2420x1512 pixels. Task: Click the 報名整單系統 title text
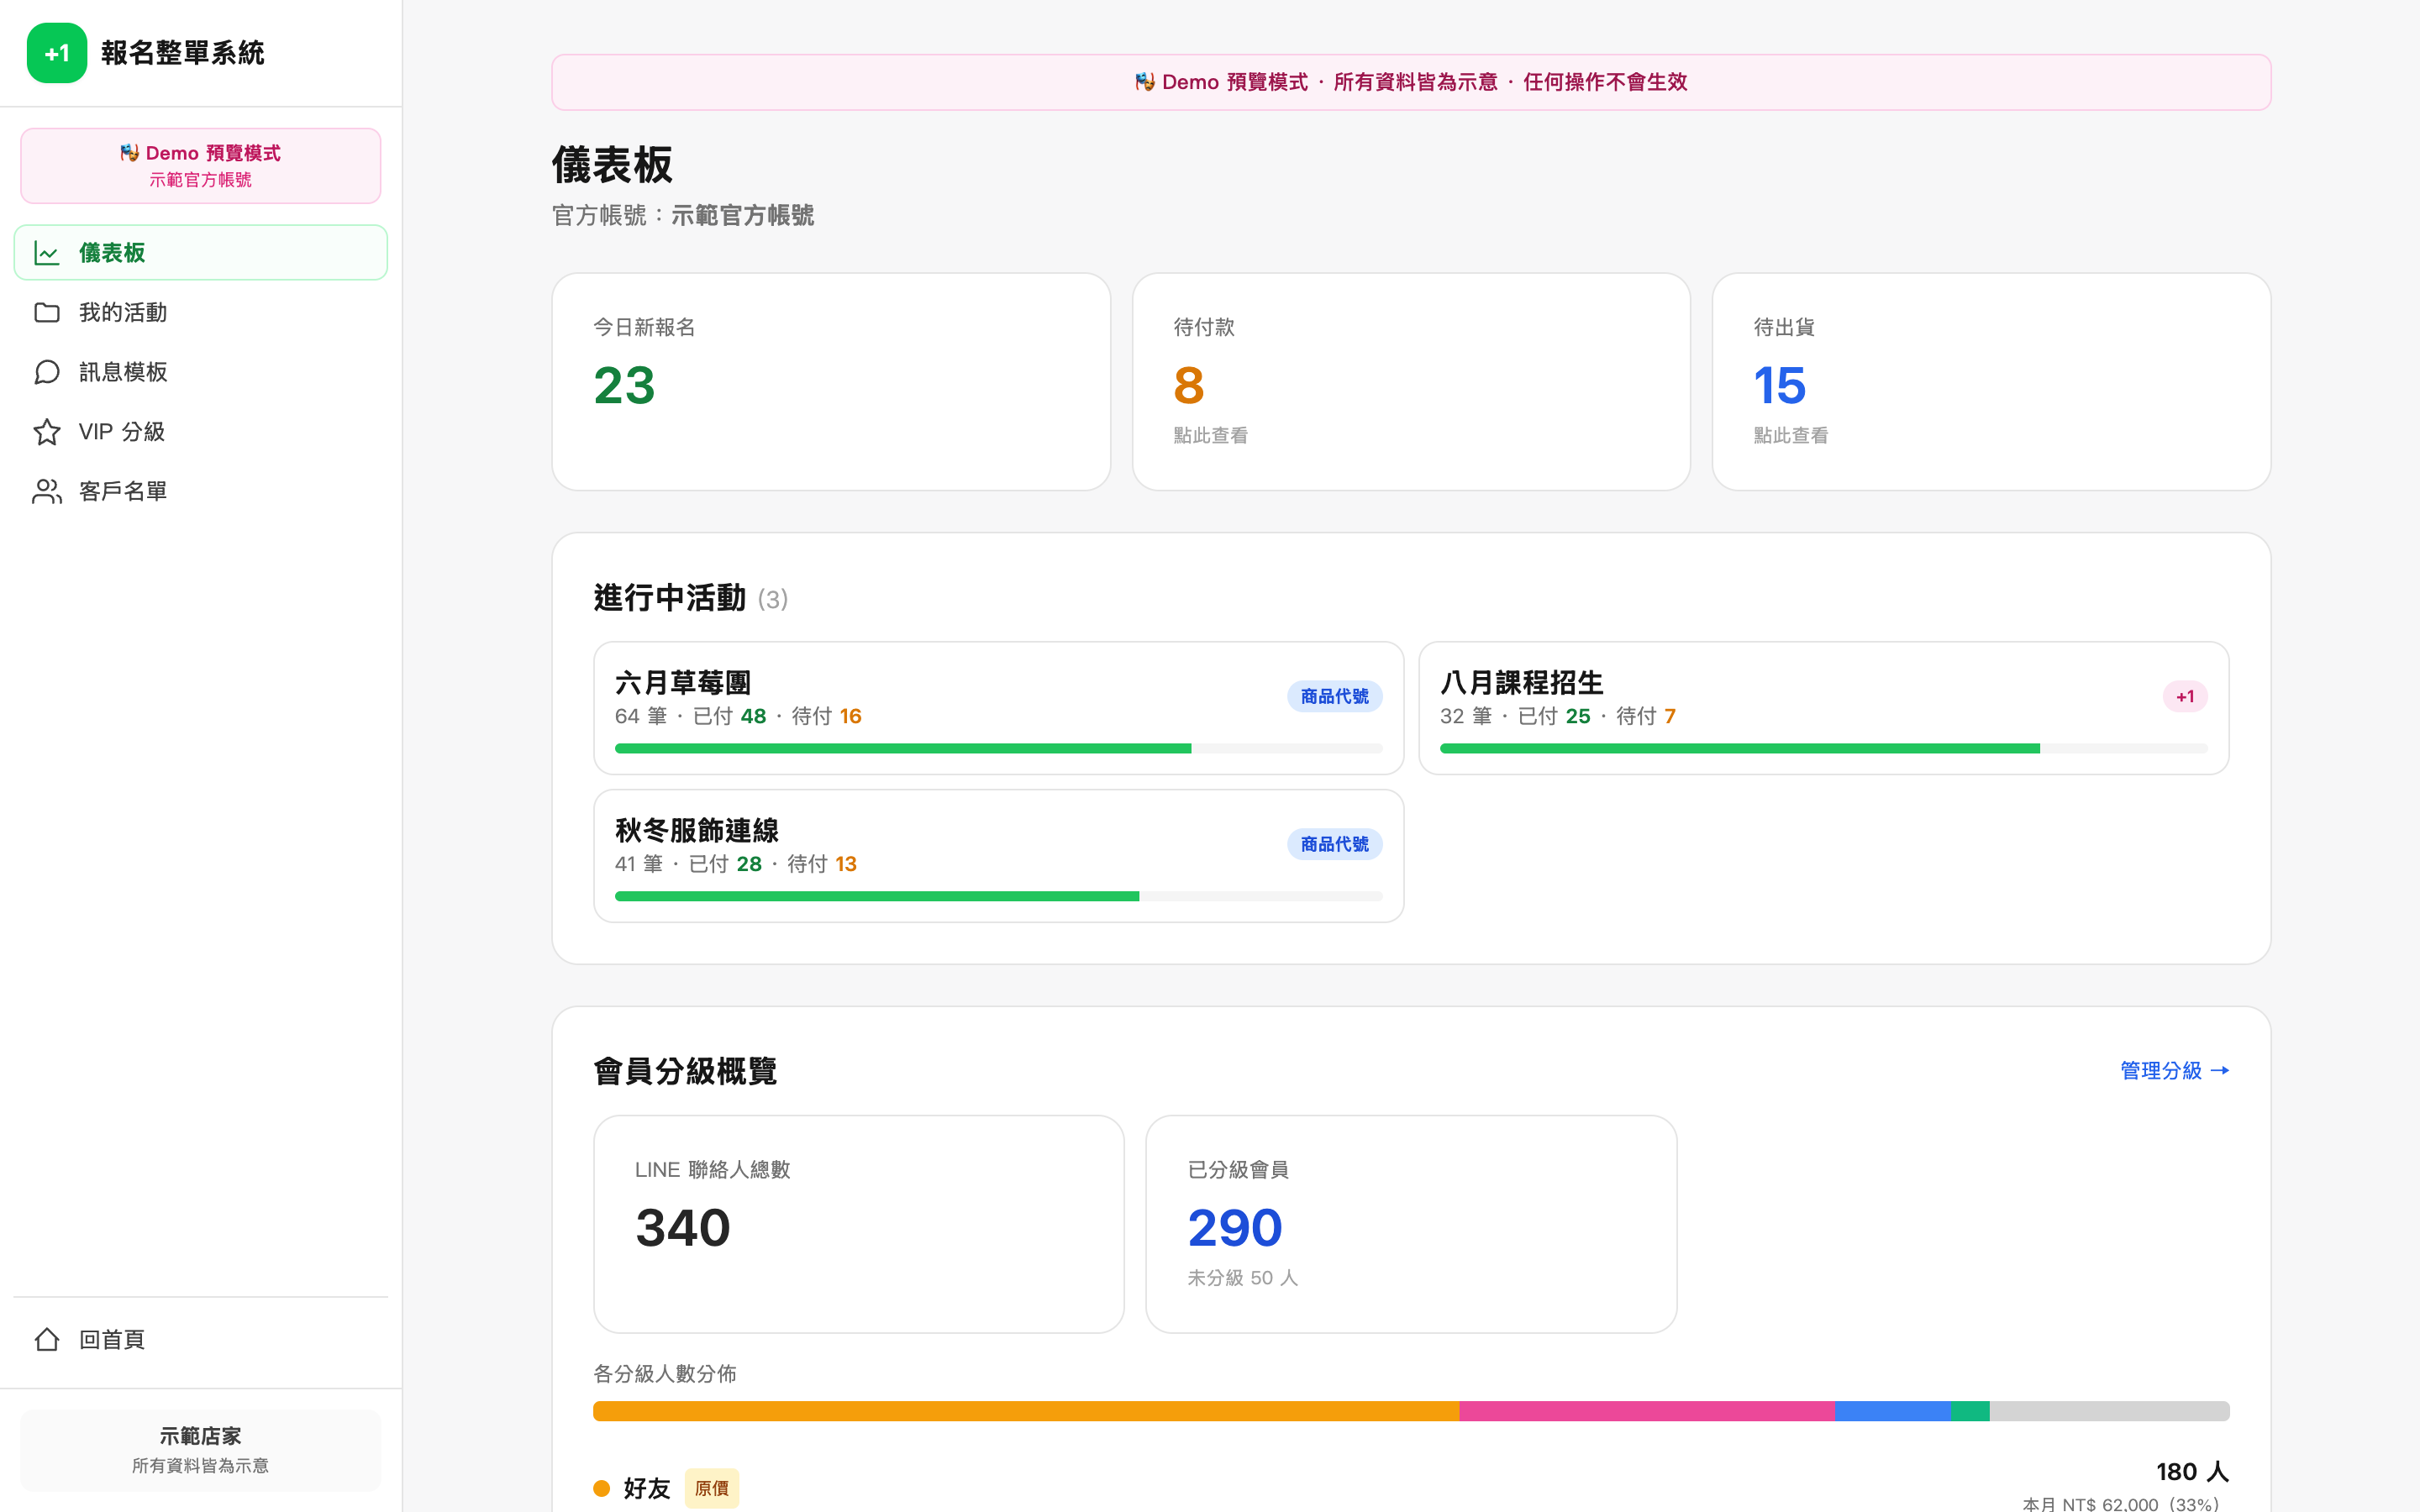[x=182, y=53]
